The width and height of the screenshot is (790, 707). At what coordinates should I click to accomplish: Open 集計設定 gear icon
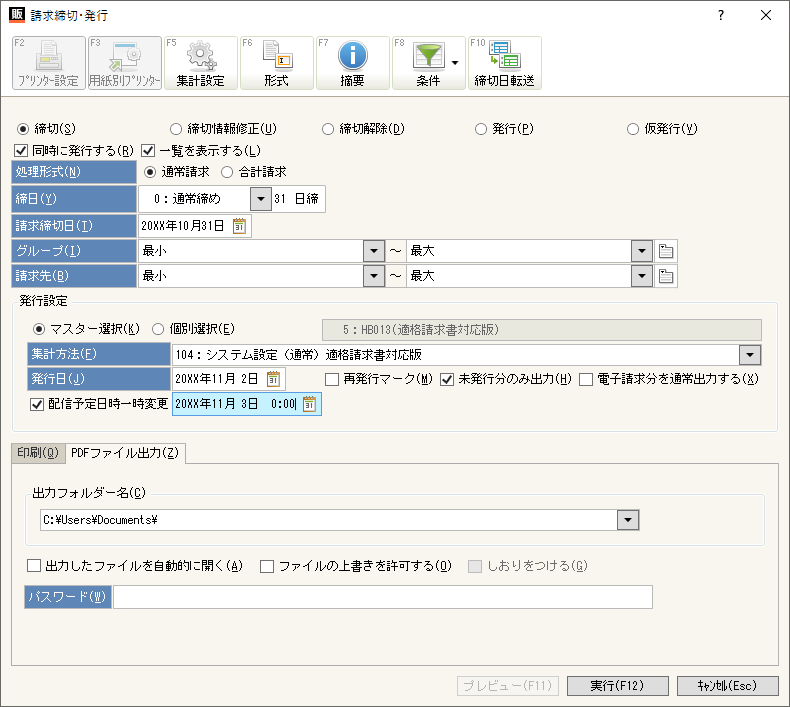pos(201,55)
